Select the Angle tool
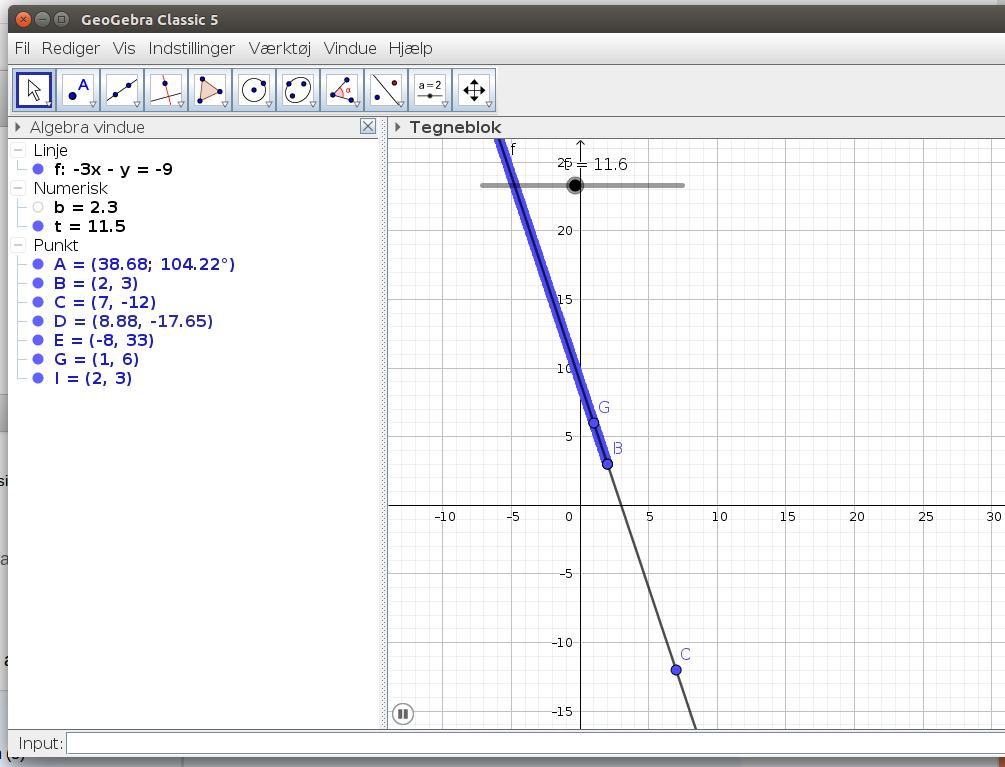 click(x=342, y=90)
